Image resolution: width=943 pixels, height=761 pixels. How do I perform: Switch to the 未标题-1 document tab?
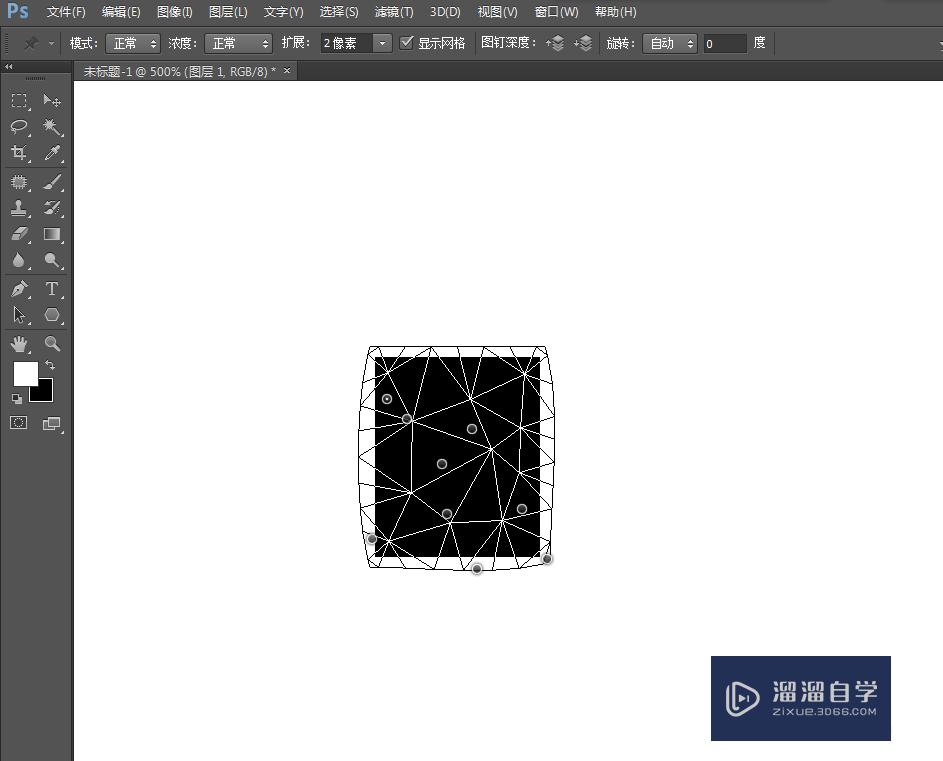click(179, 72)
